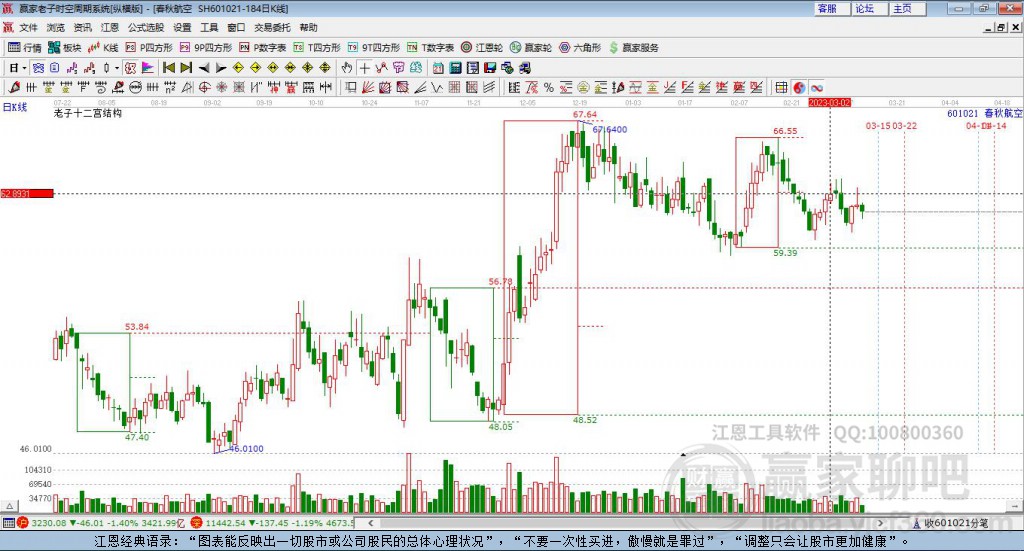Expand the bottom-left panel triangle

coord(9,506)
